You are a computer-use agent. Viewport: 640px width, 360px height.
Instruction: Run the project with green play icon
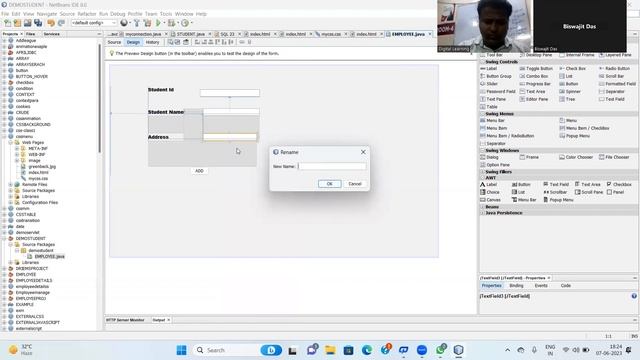(x=158, y=23)
